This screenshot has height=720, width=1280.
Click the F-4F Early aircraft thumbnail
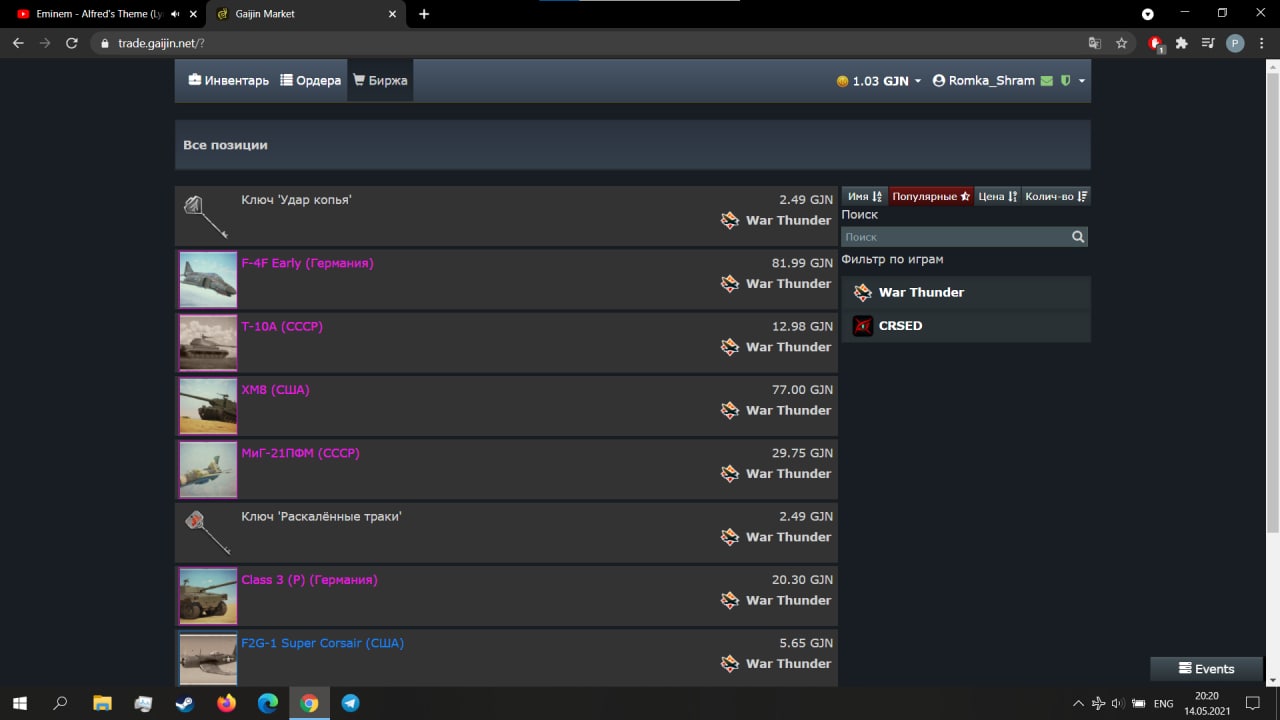208,279
